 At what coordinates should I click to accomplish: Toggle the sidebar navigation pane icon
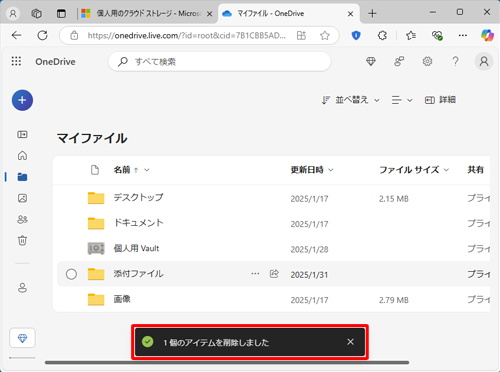(x=22, y=134)
